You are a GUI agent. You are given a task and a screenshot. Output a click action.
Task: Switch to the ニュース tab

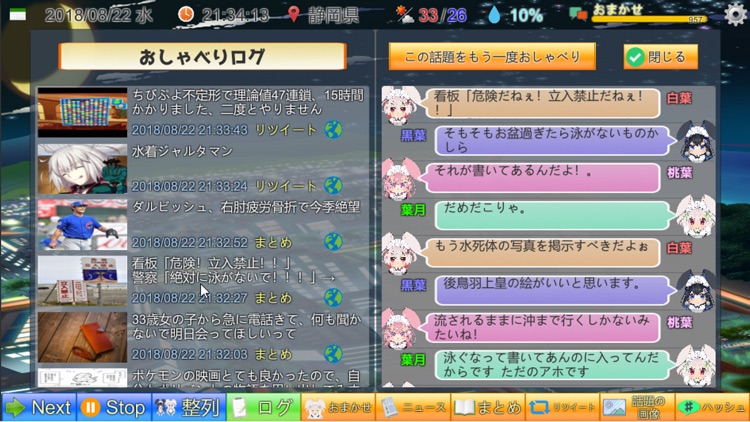414,407
